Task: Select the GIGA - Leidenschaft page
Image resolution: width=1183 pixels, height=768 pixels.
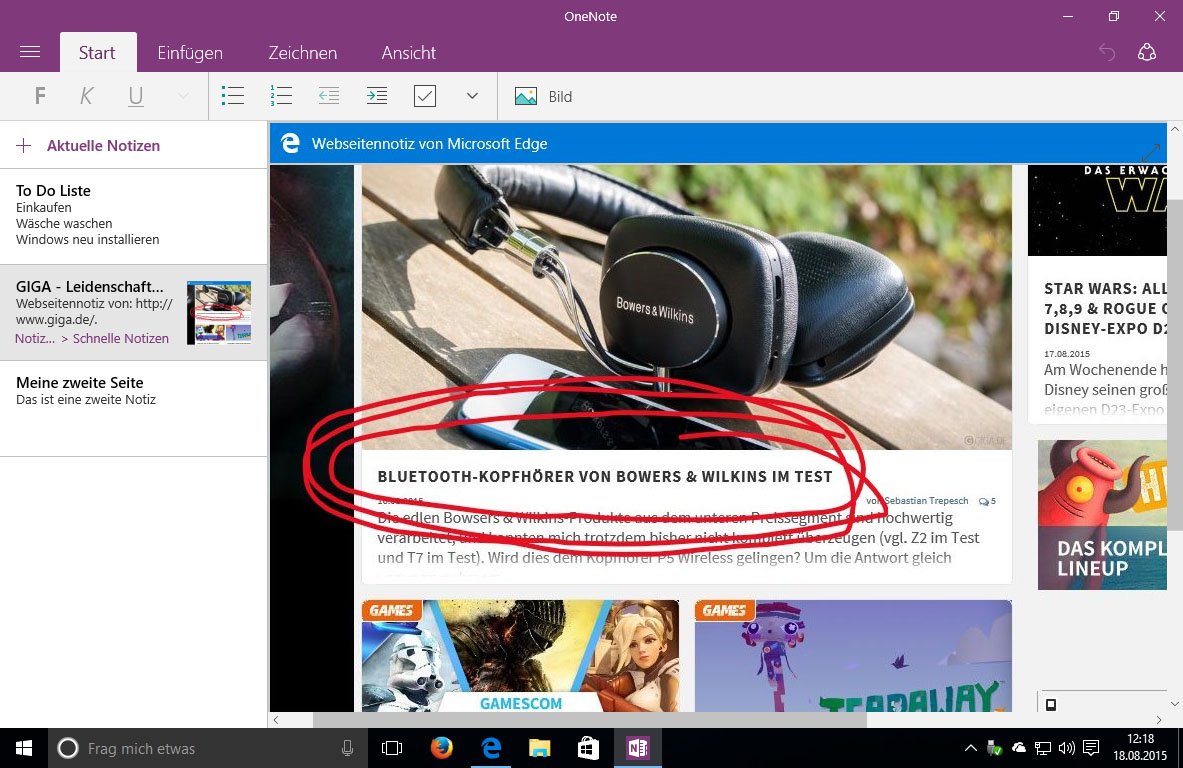Action: point(134,312)
